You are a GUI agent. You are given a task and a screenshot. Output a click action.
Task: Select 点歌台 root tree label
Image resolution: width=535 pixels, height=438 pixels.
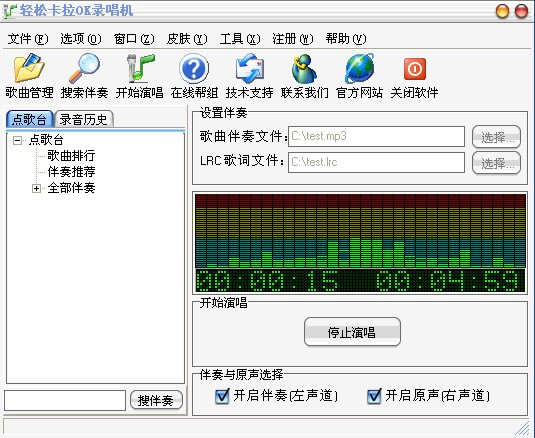[x=46, y=140]
